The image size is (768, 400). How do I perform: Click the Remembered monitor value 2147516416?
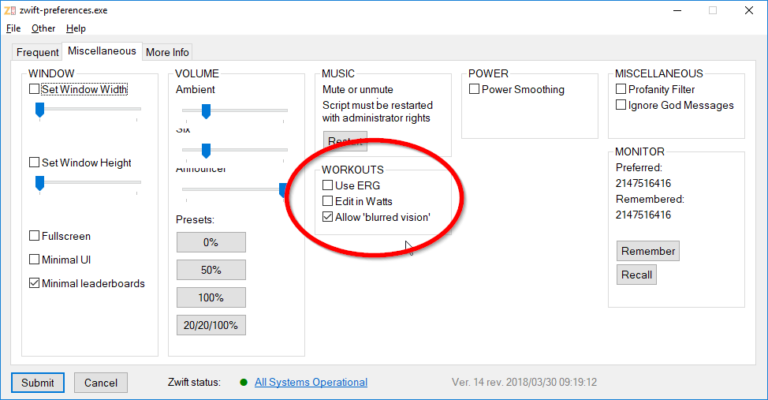[643, 214]
